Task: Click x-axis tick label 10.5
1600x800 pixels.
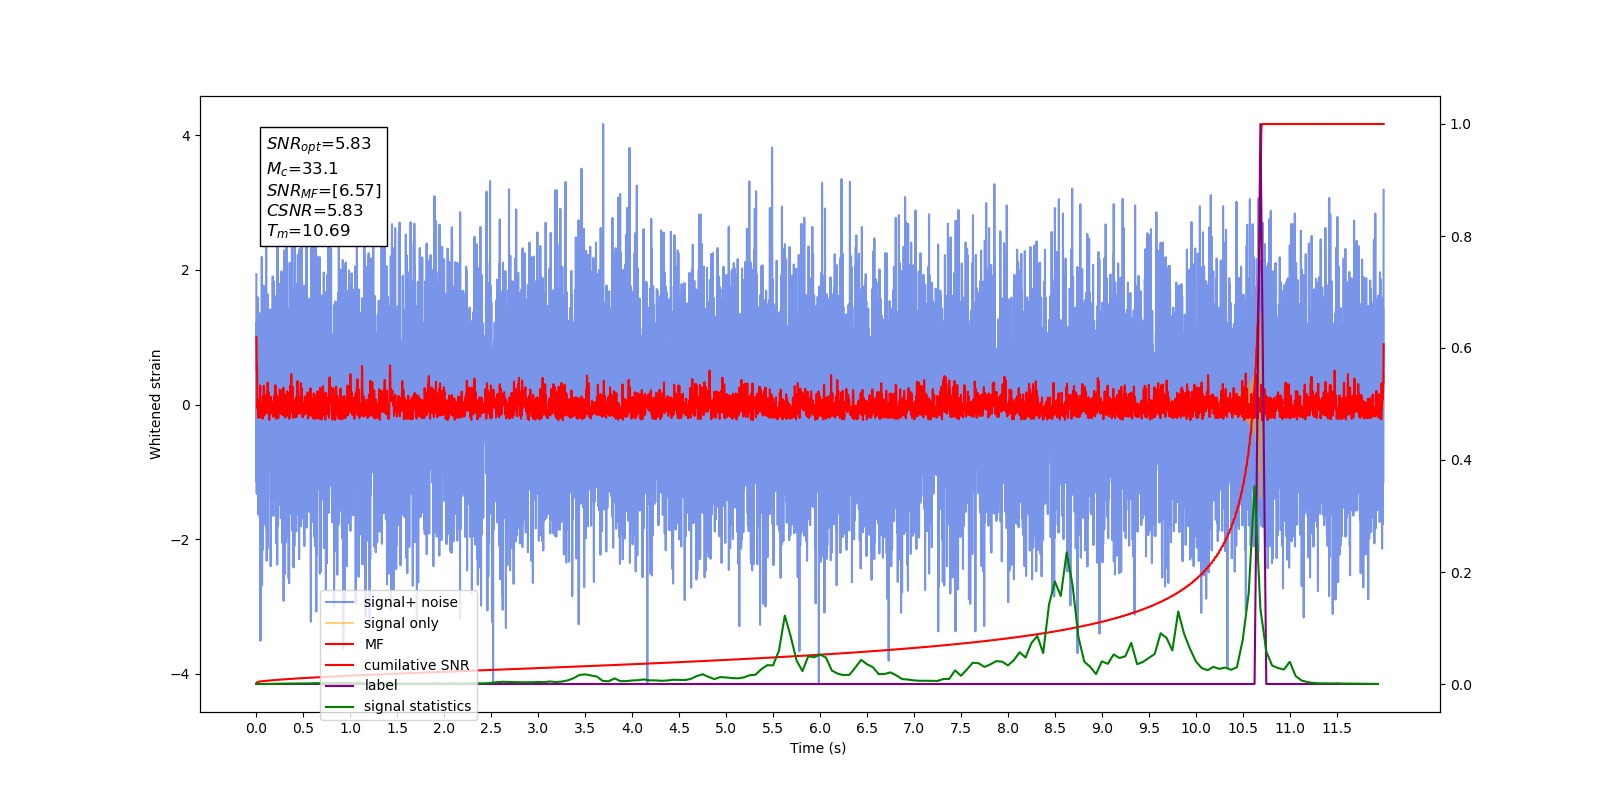Action: click(1243, 728)
